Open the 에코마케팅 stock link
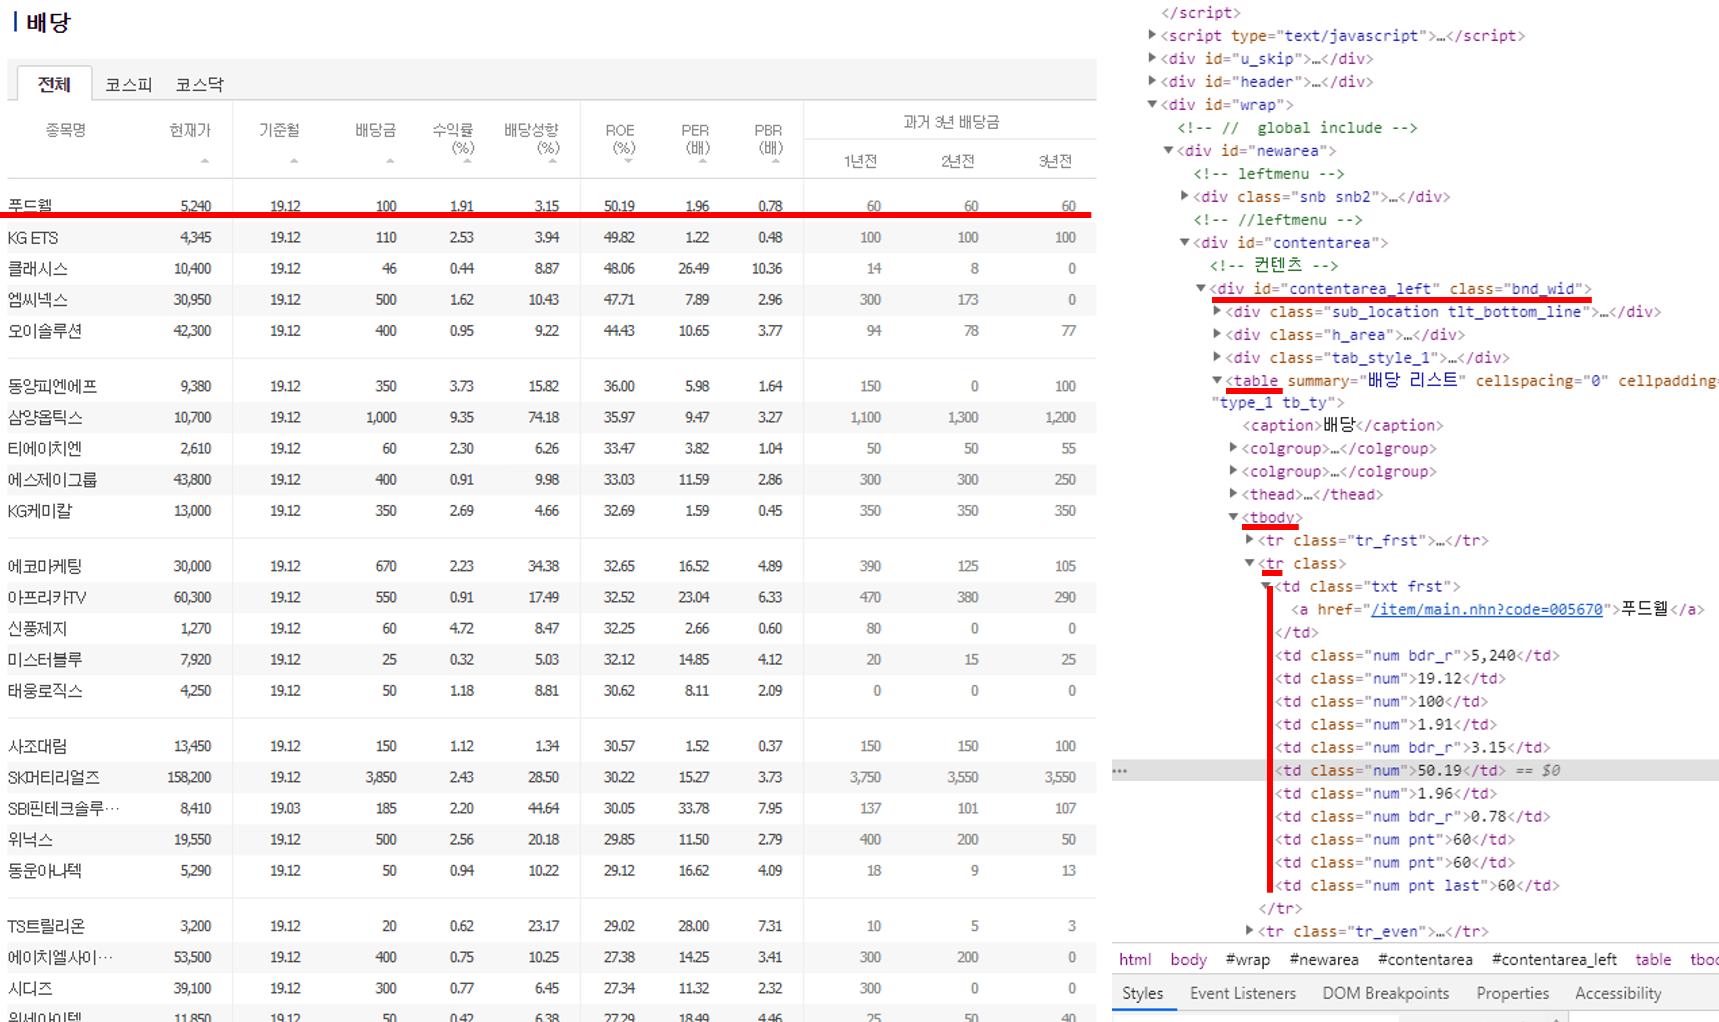This screenshot has width=1719, height=1022. (x=45, y=566)
